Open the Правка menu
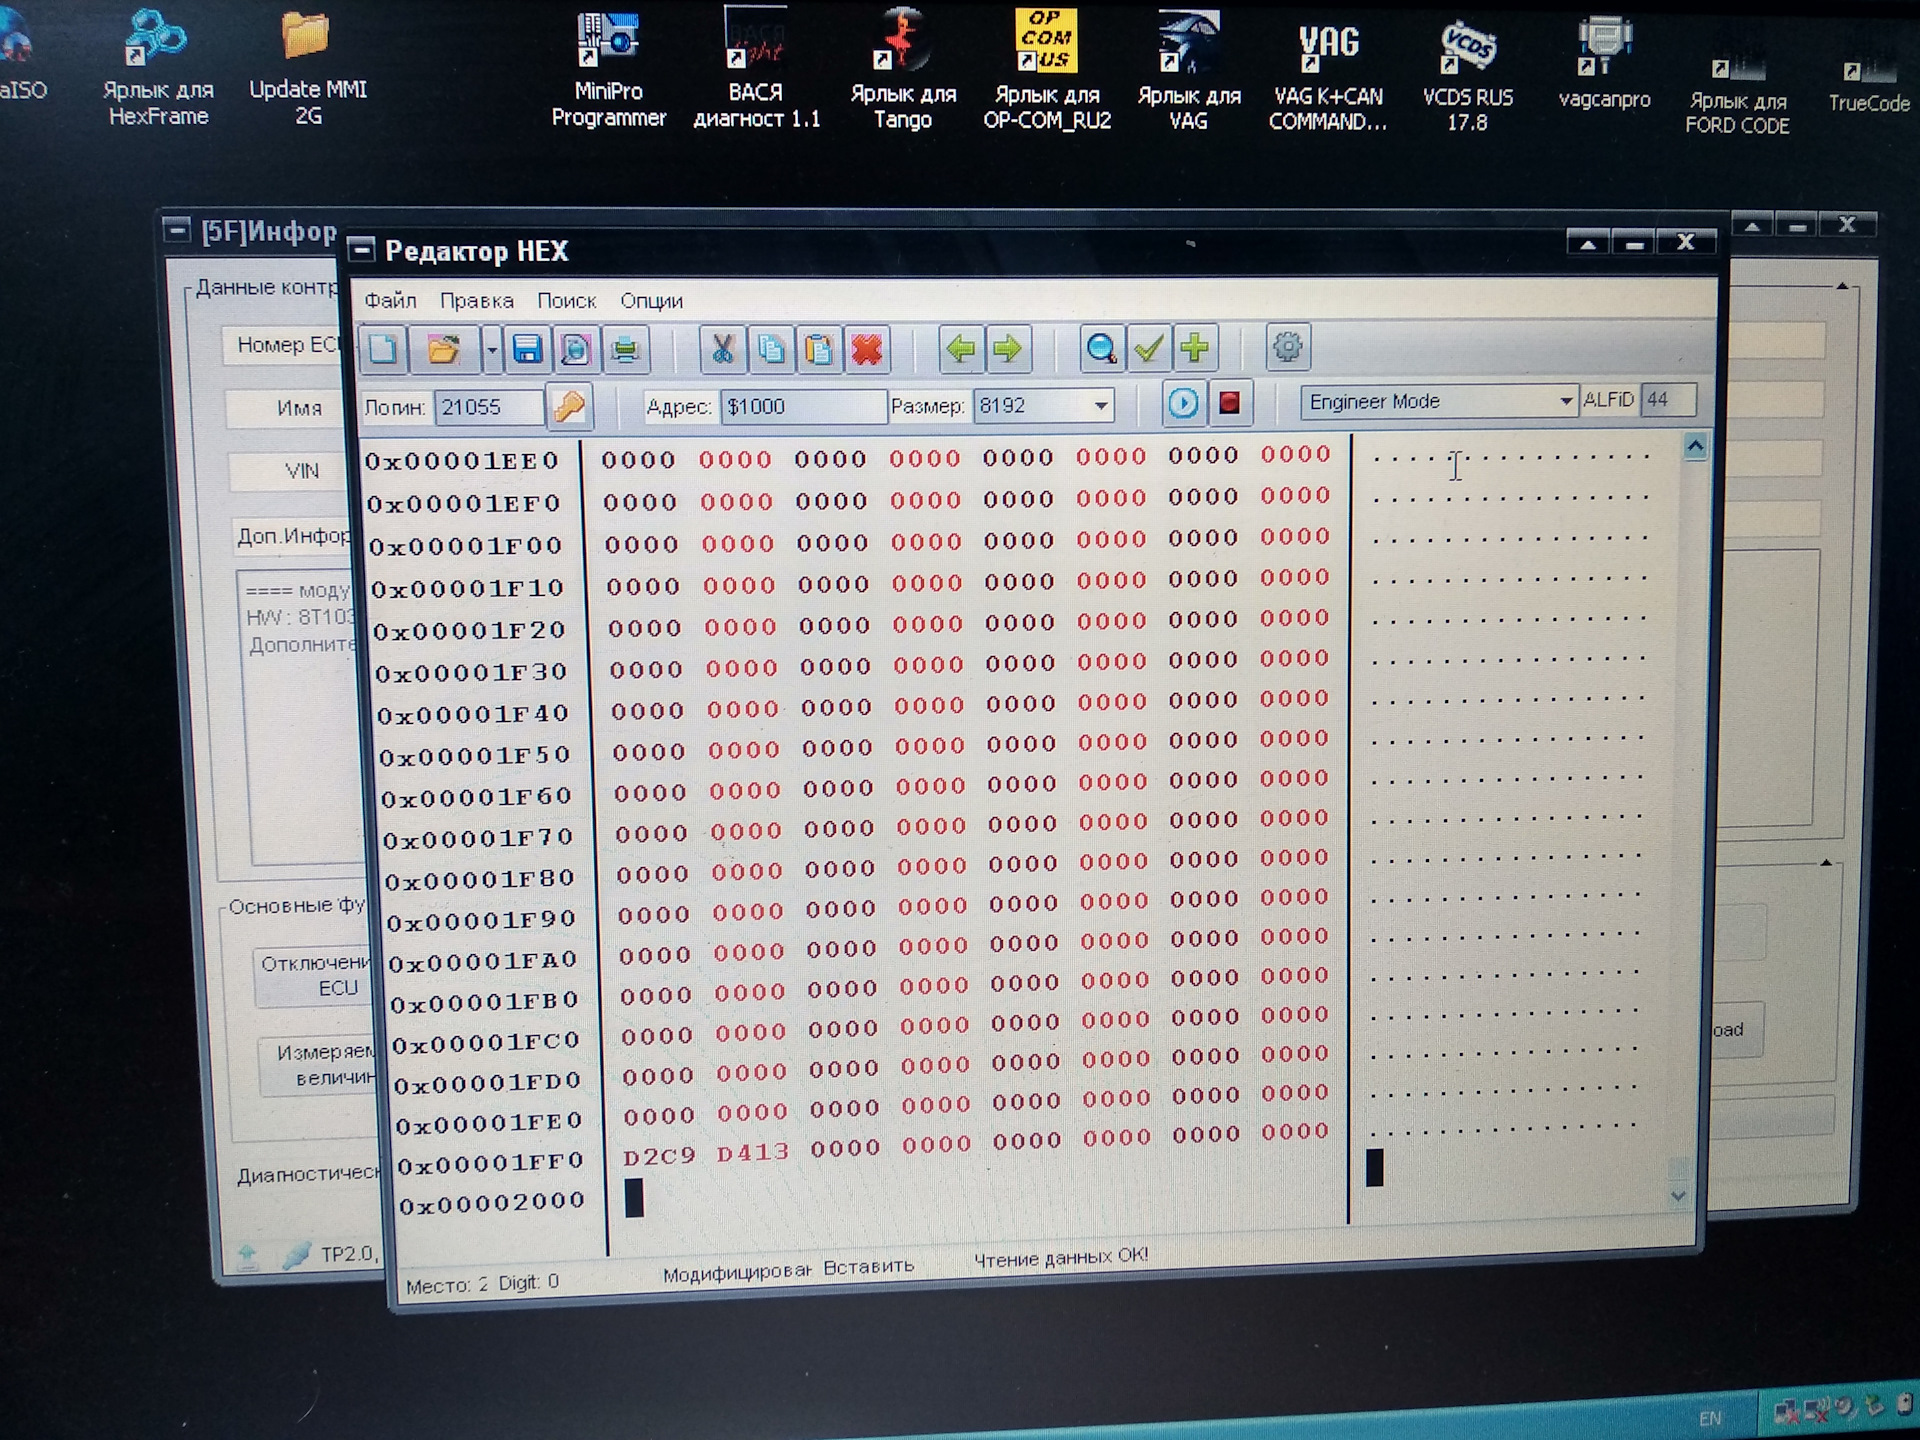1920x1440 pixels. (x=476, y=301)
